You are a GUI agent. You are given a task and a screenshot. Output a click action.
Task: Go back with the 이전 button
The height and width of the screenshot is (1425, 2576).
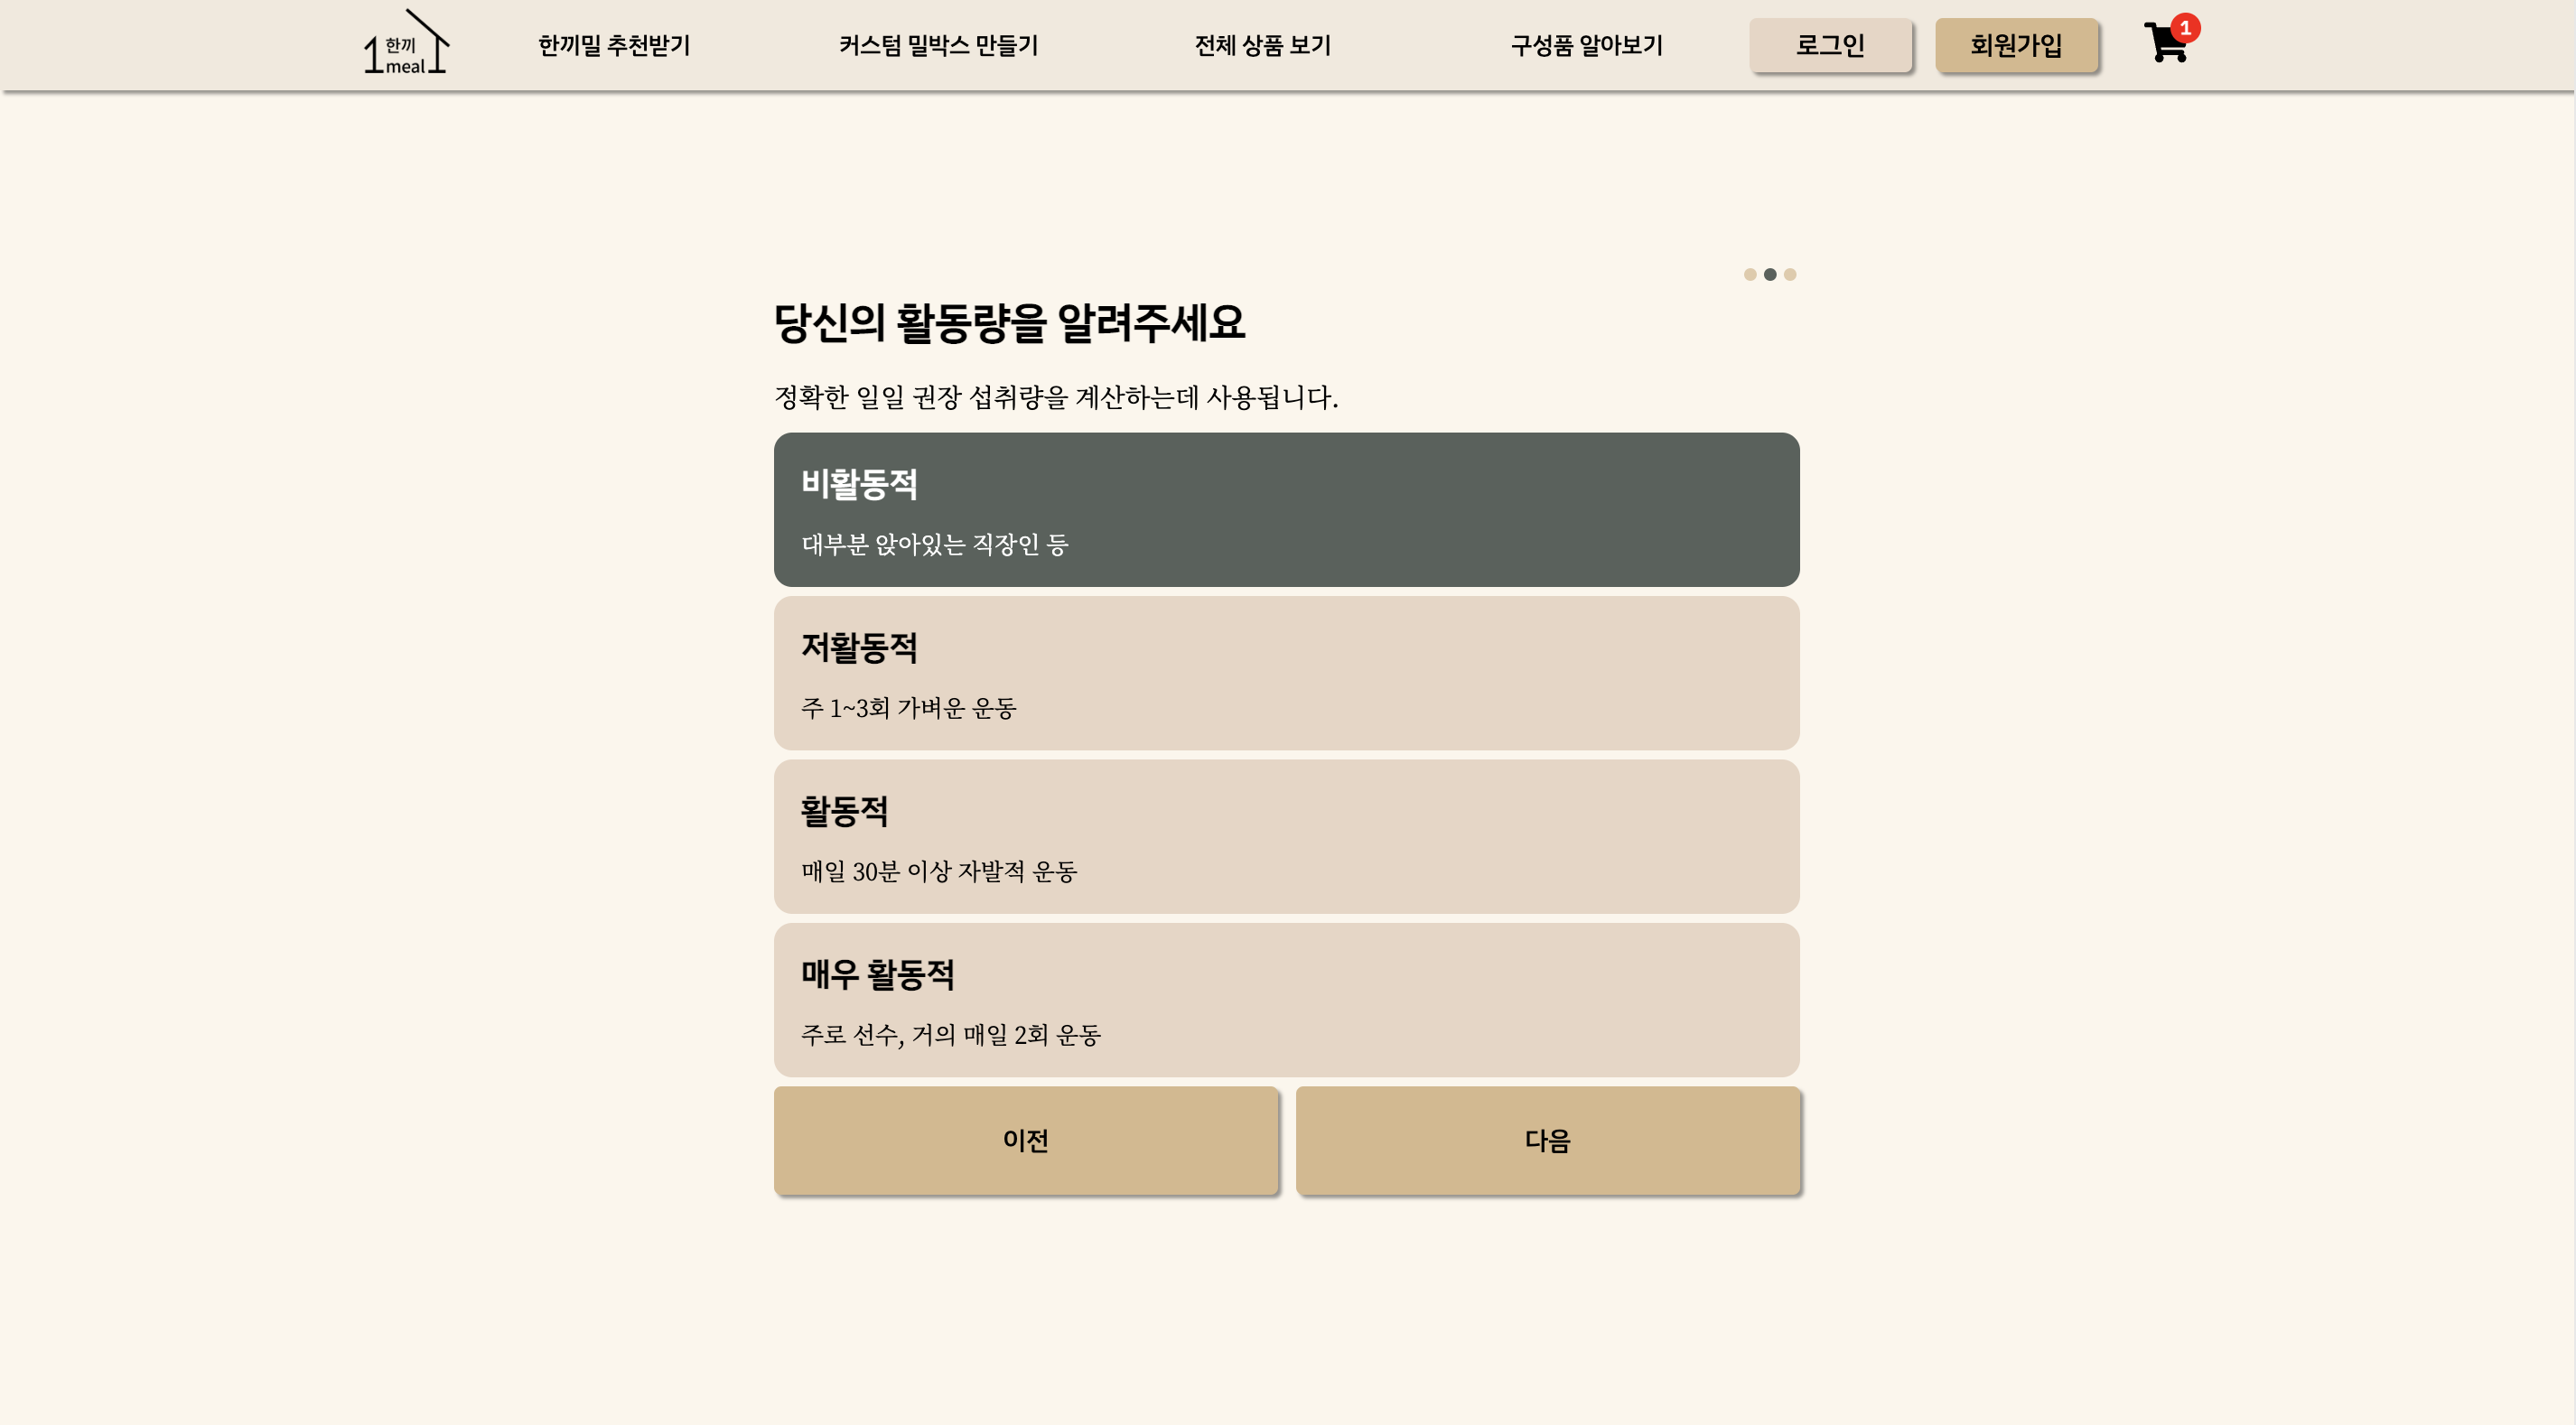coord(1026,1140)
